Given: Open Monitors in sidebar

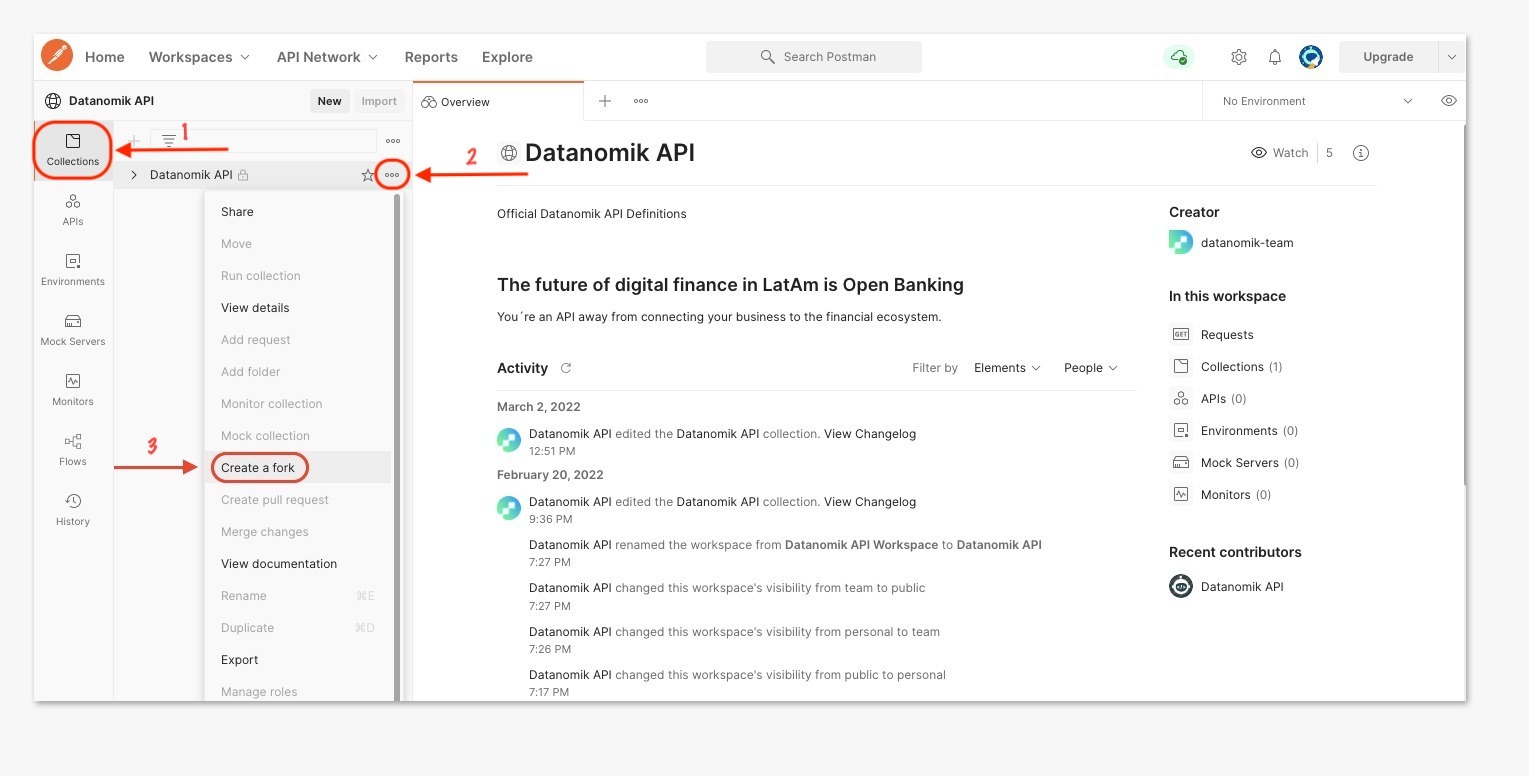Looking at the screenshot, I should point(73,390).
